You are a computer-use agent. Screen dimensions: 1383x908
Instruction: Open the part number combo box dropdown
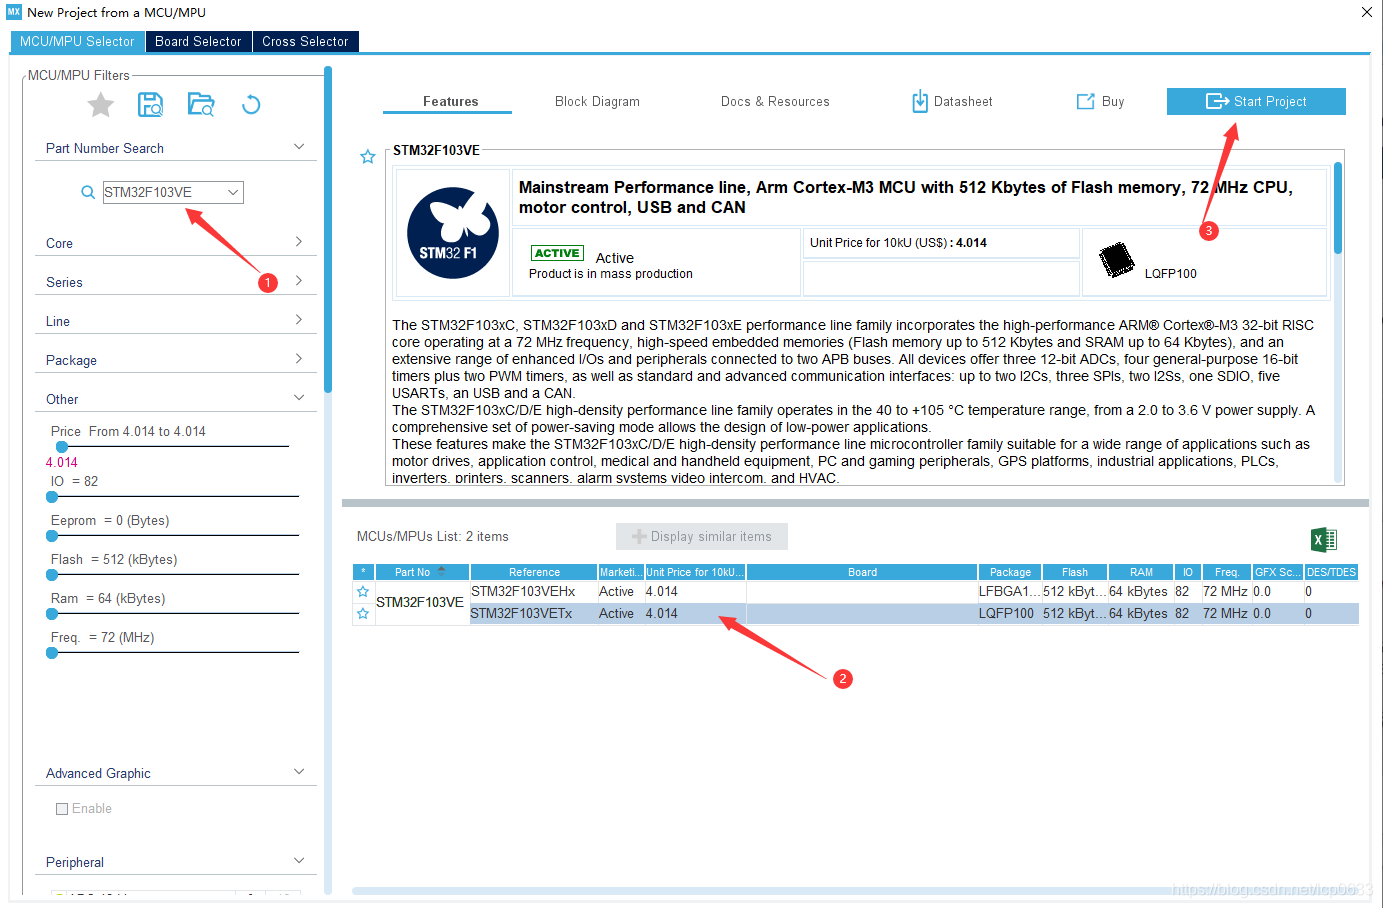233,192
